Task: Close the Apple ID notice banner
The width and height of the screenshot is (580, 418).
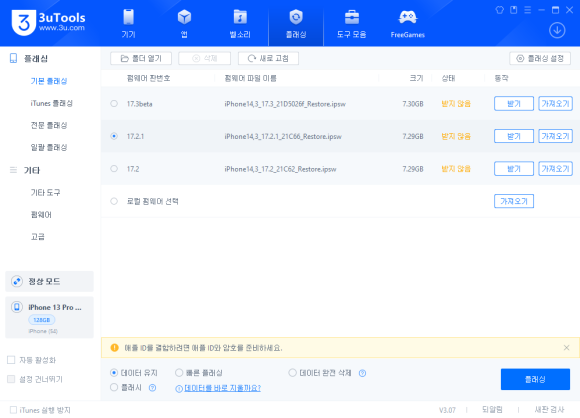Action: click(x=566, y=348)
